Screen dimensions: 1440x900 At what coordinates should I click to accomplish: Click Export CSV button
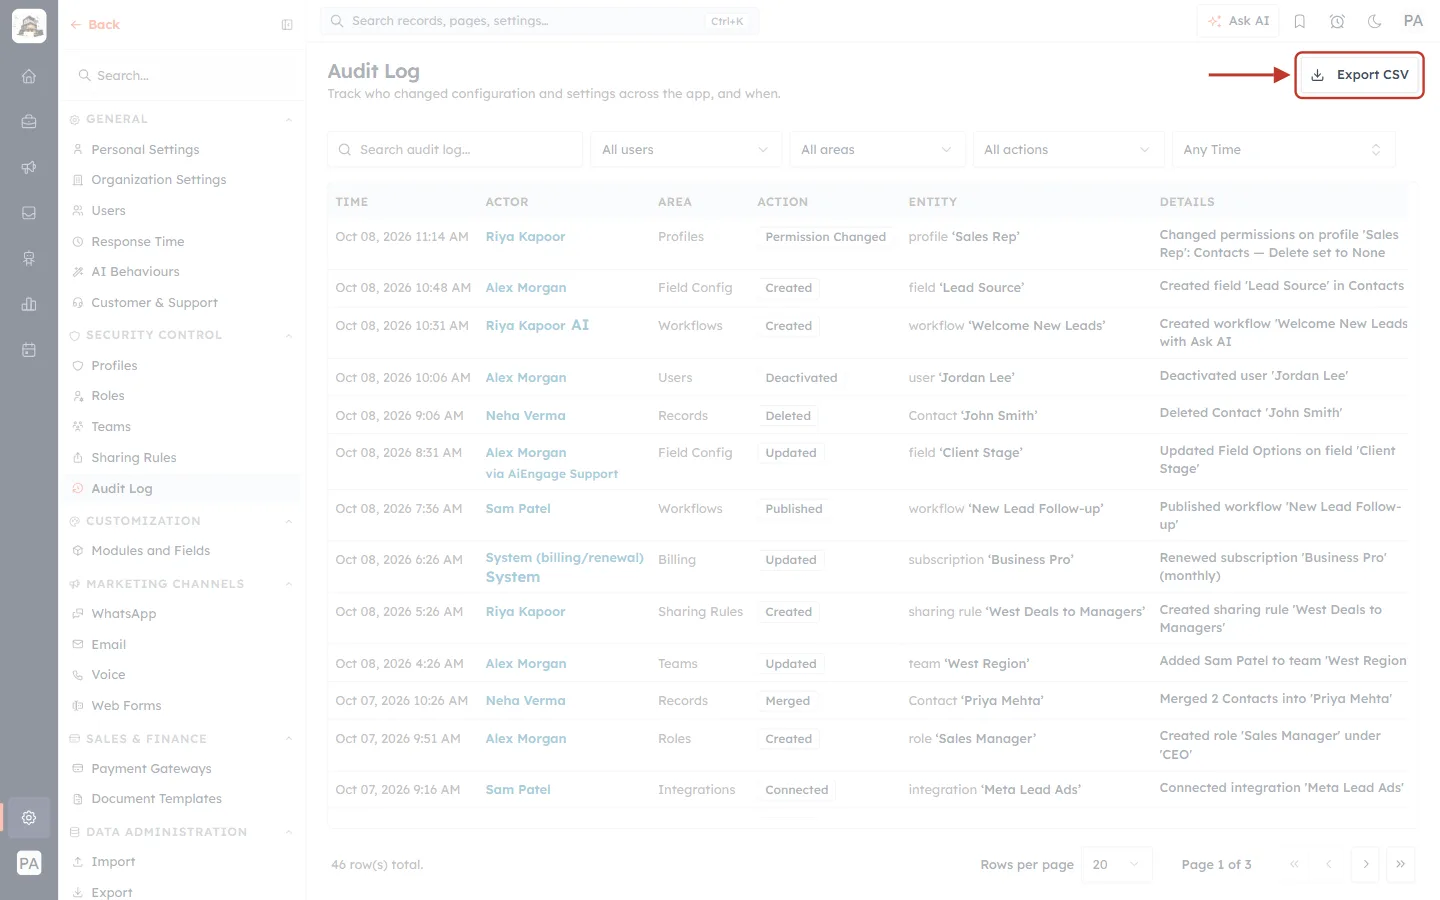[x=1359, y=75]
